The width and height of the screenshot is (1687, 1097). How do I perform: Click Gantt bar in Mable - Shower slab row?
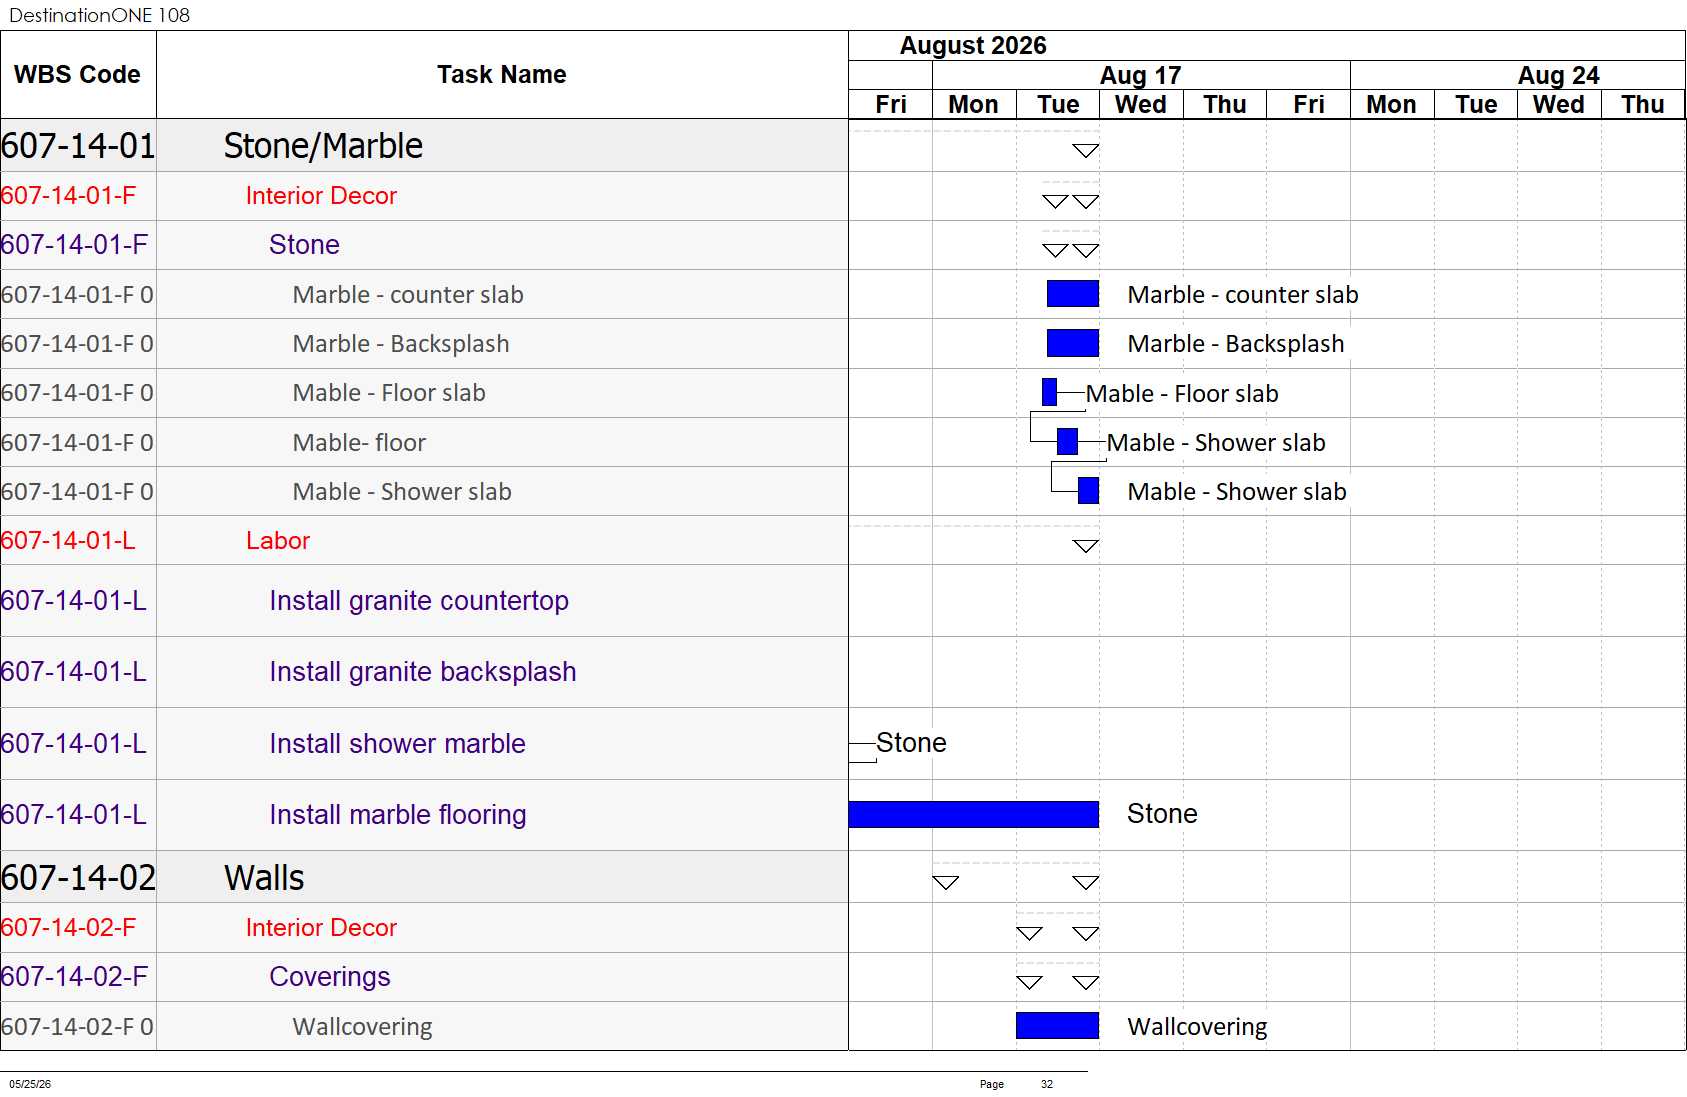tap(1088, 490)
